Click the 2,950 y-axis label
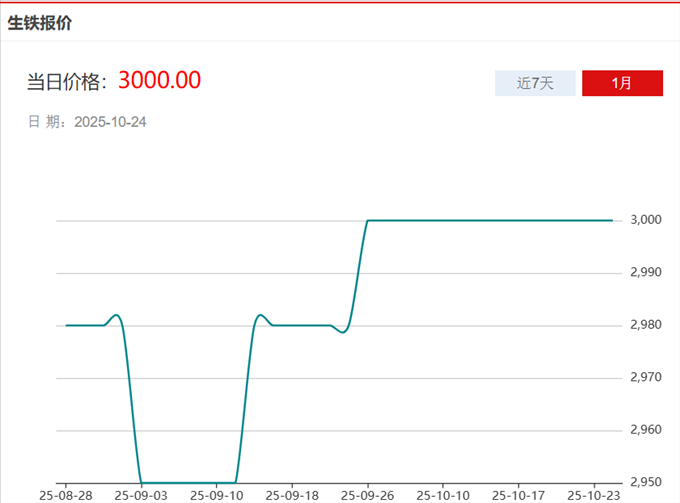 (x=646, y=482)
